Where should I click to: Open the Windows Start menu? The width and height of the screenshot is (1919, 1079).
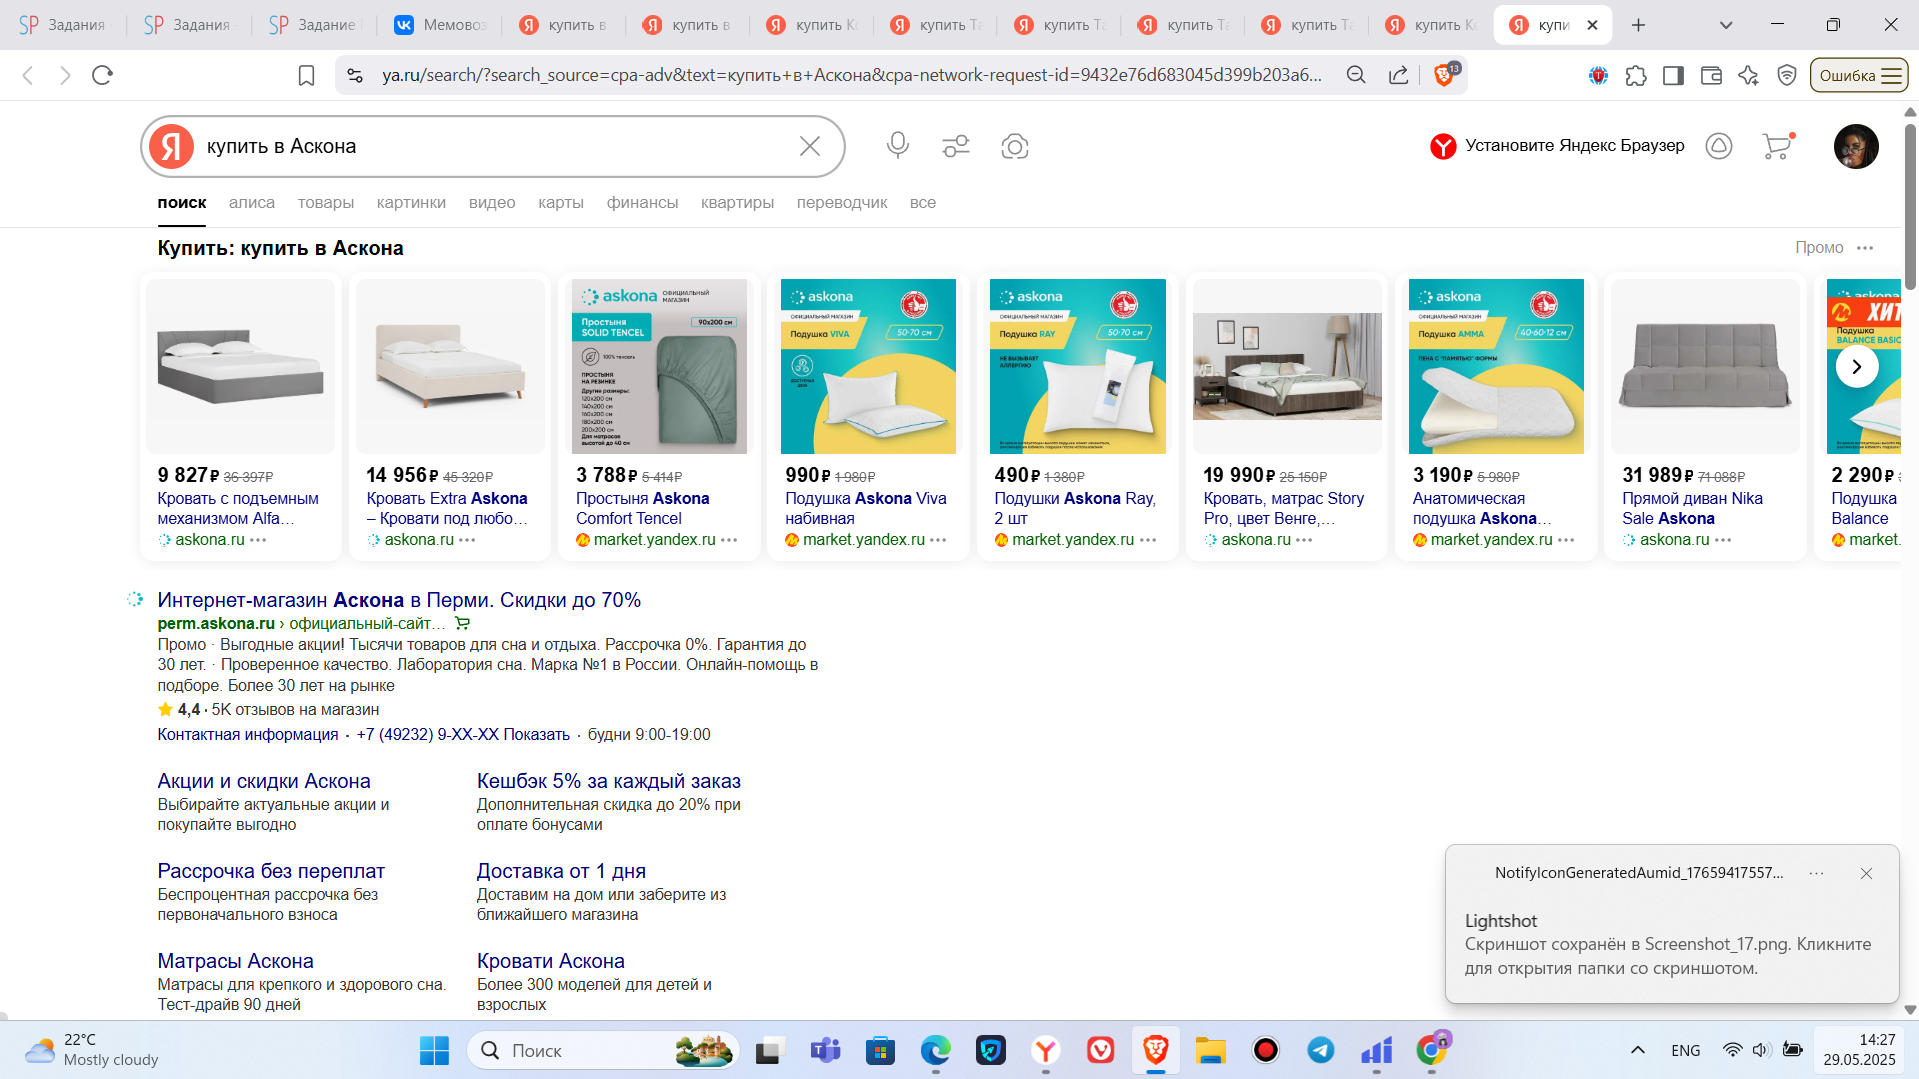[x=434, y=1050]
